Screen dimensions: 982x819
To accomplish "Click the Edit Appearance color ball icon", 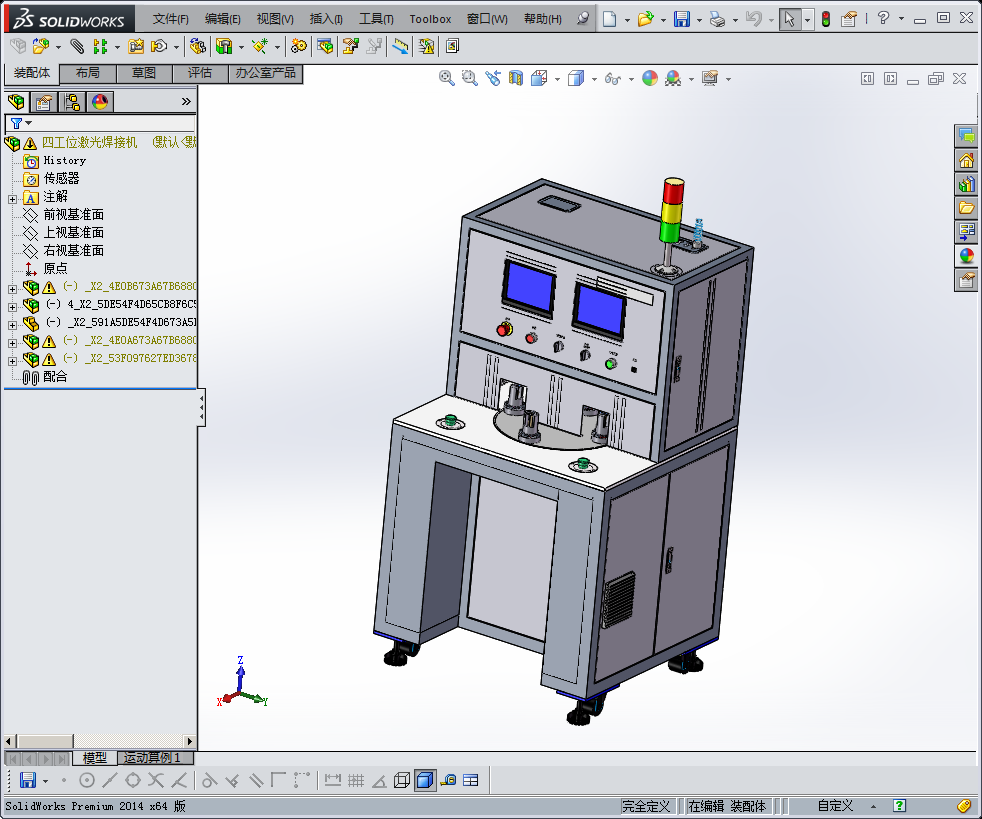I will [x=650, y=78].
